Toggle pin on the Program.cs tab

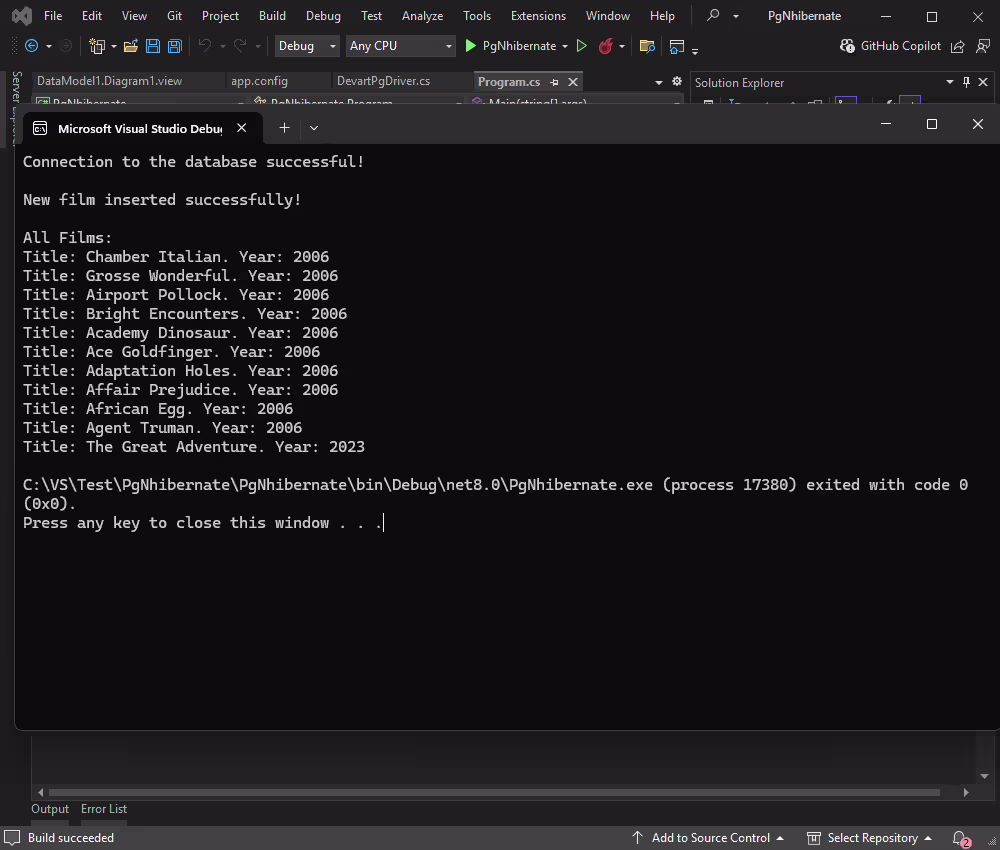coord(555,82)
